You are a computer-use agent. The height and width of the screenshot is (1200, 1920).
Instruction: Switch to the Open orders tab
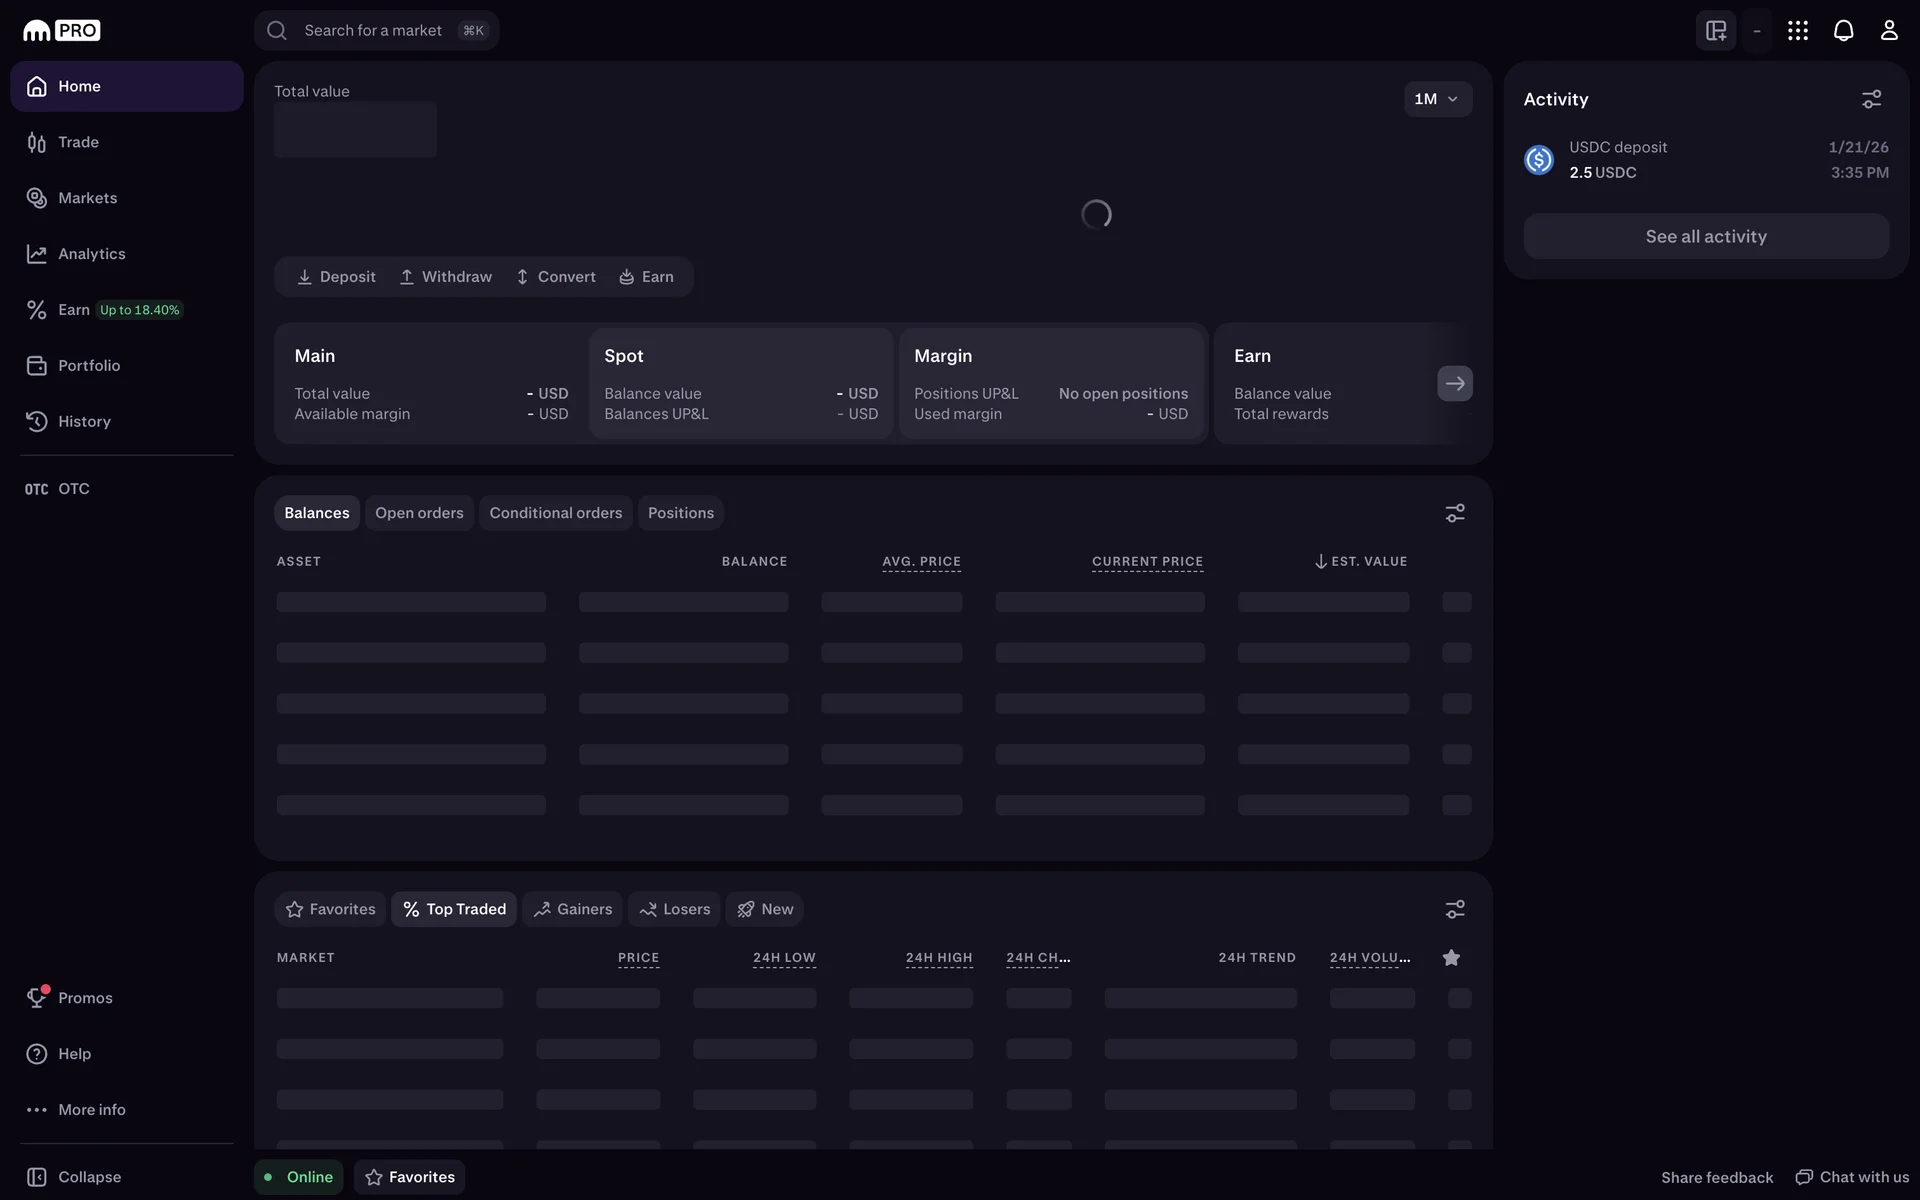click(x=419, y=513)
